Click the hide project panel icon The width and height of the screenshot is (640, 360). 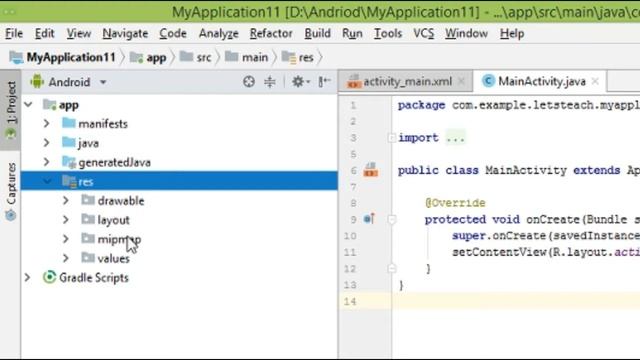324,82
